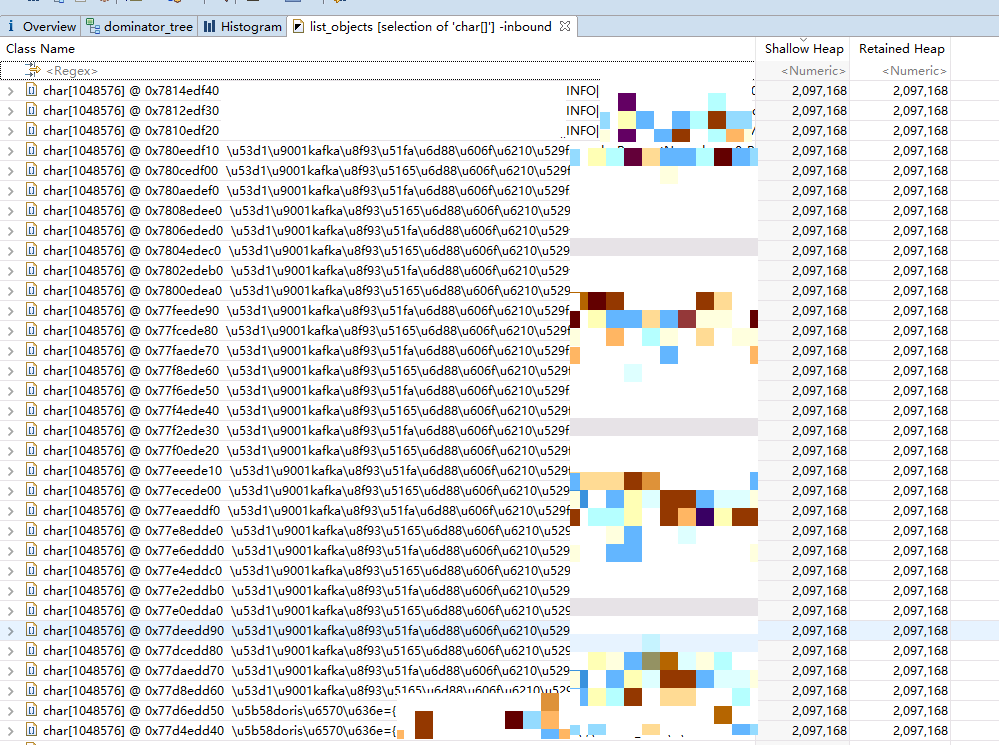999x745 pixels.
Task: Click the array icon of row 0x77d8edd60
Action: pos(31,690)
